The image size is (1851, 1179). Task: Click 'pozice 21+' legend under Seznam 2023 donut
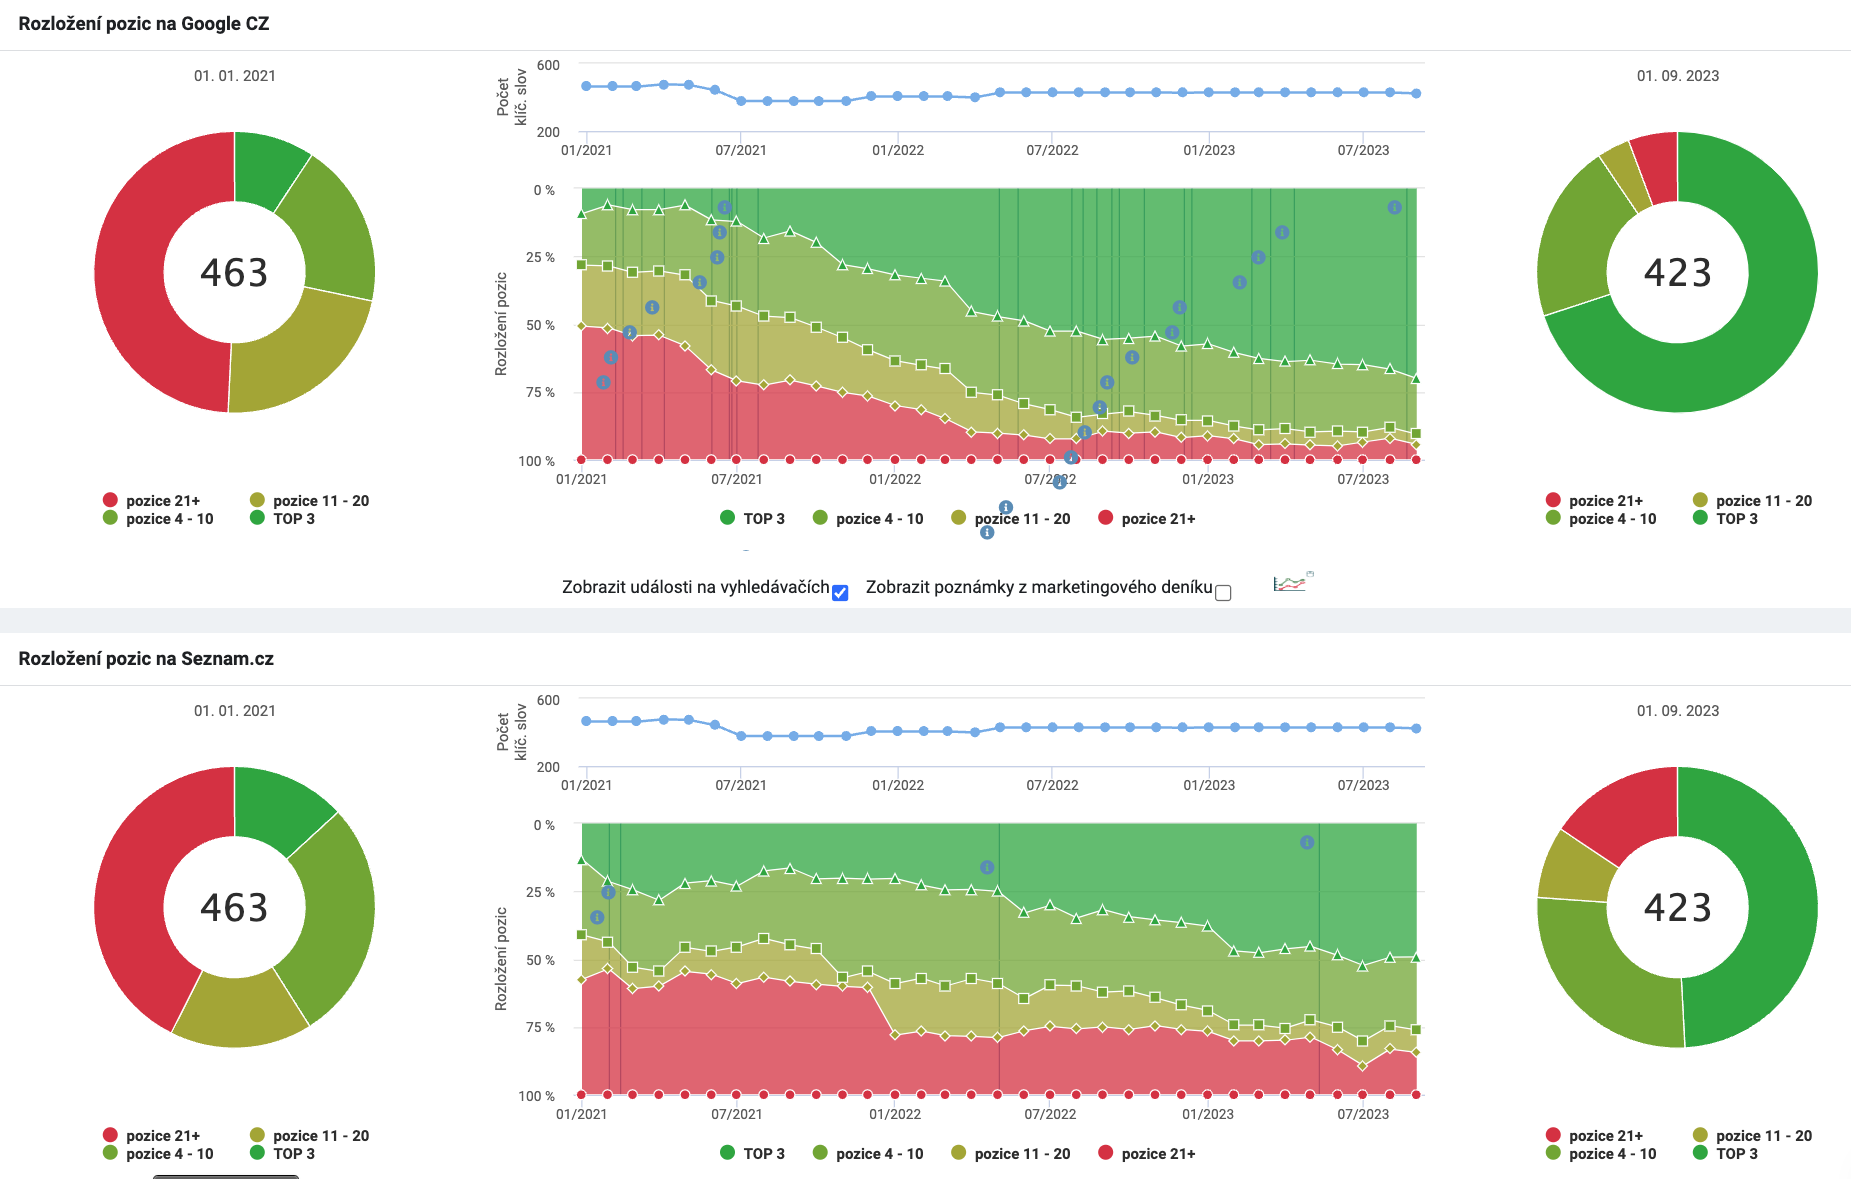click(1594, 1135)
